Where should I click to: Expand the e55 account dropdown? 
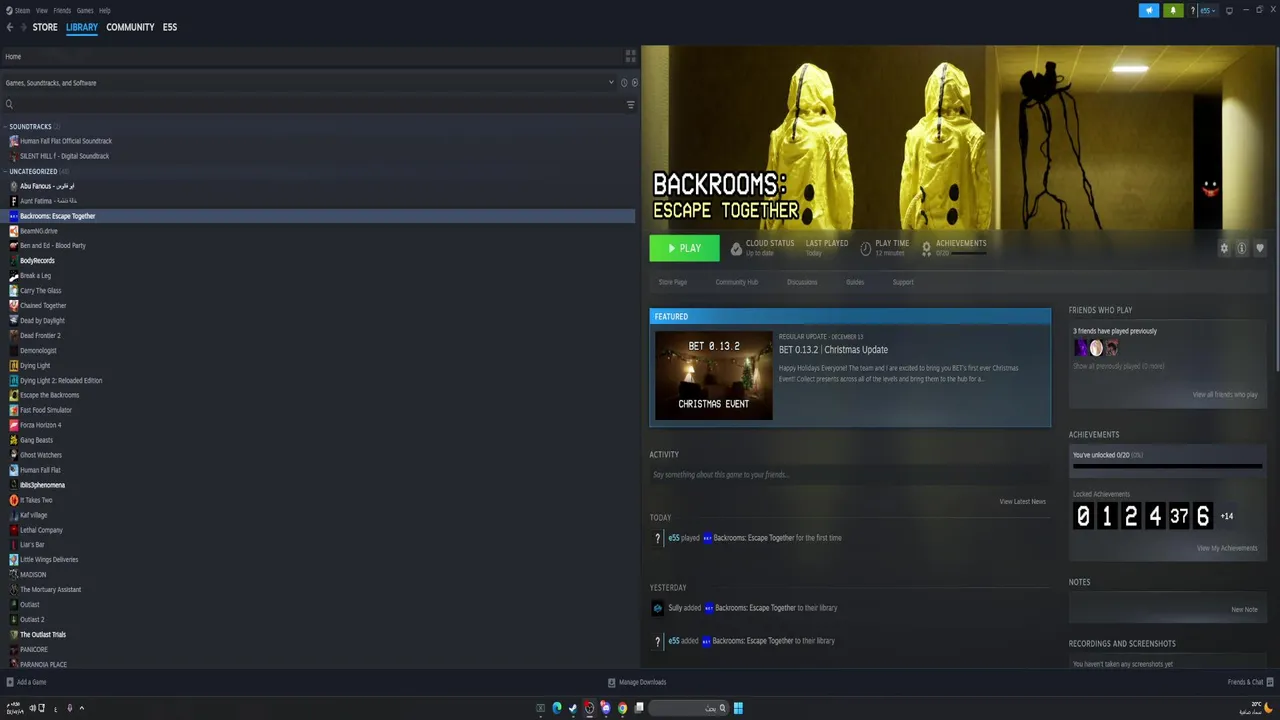click(x=1208, y=11)
